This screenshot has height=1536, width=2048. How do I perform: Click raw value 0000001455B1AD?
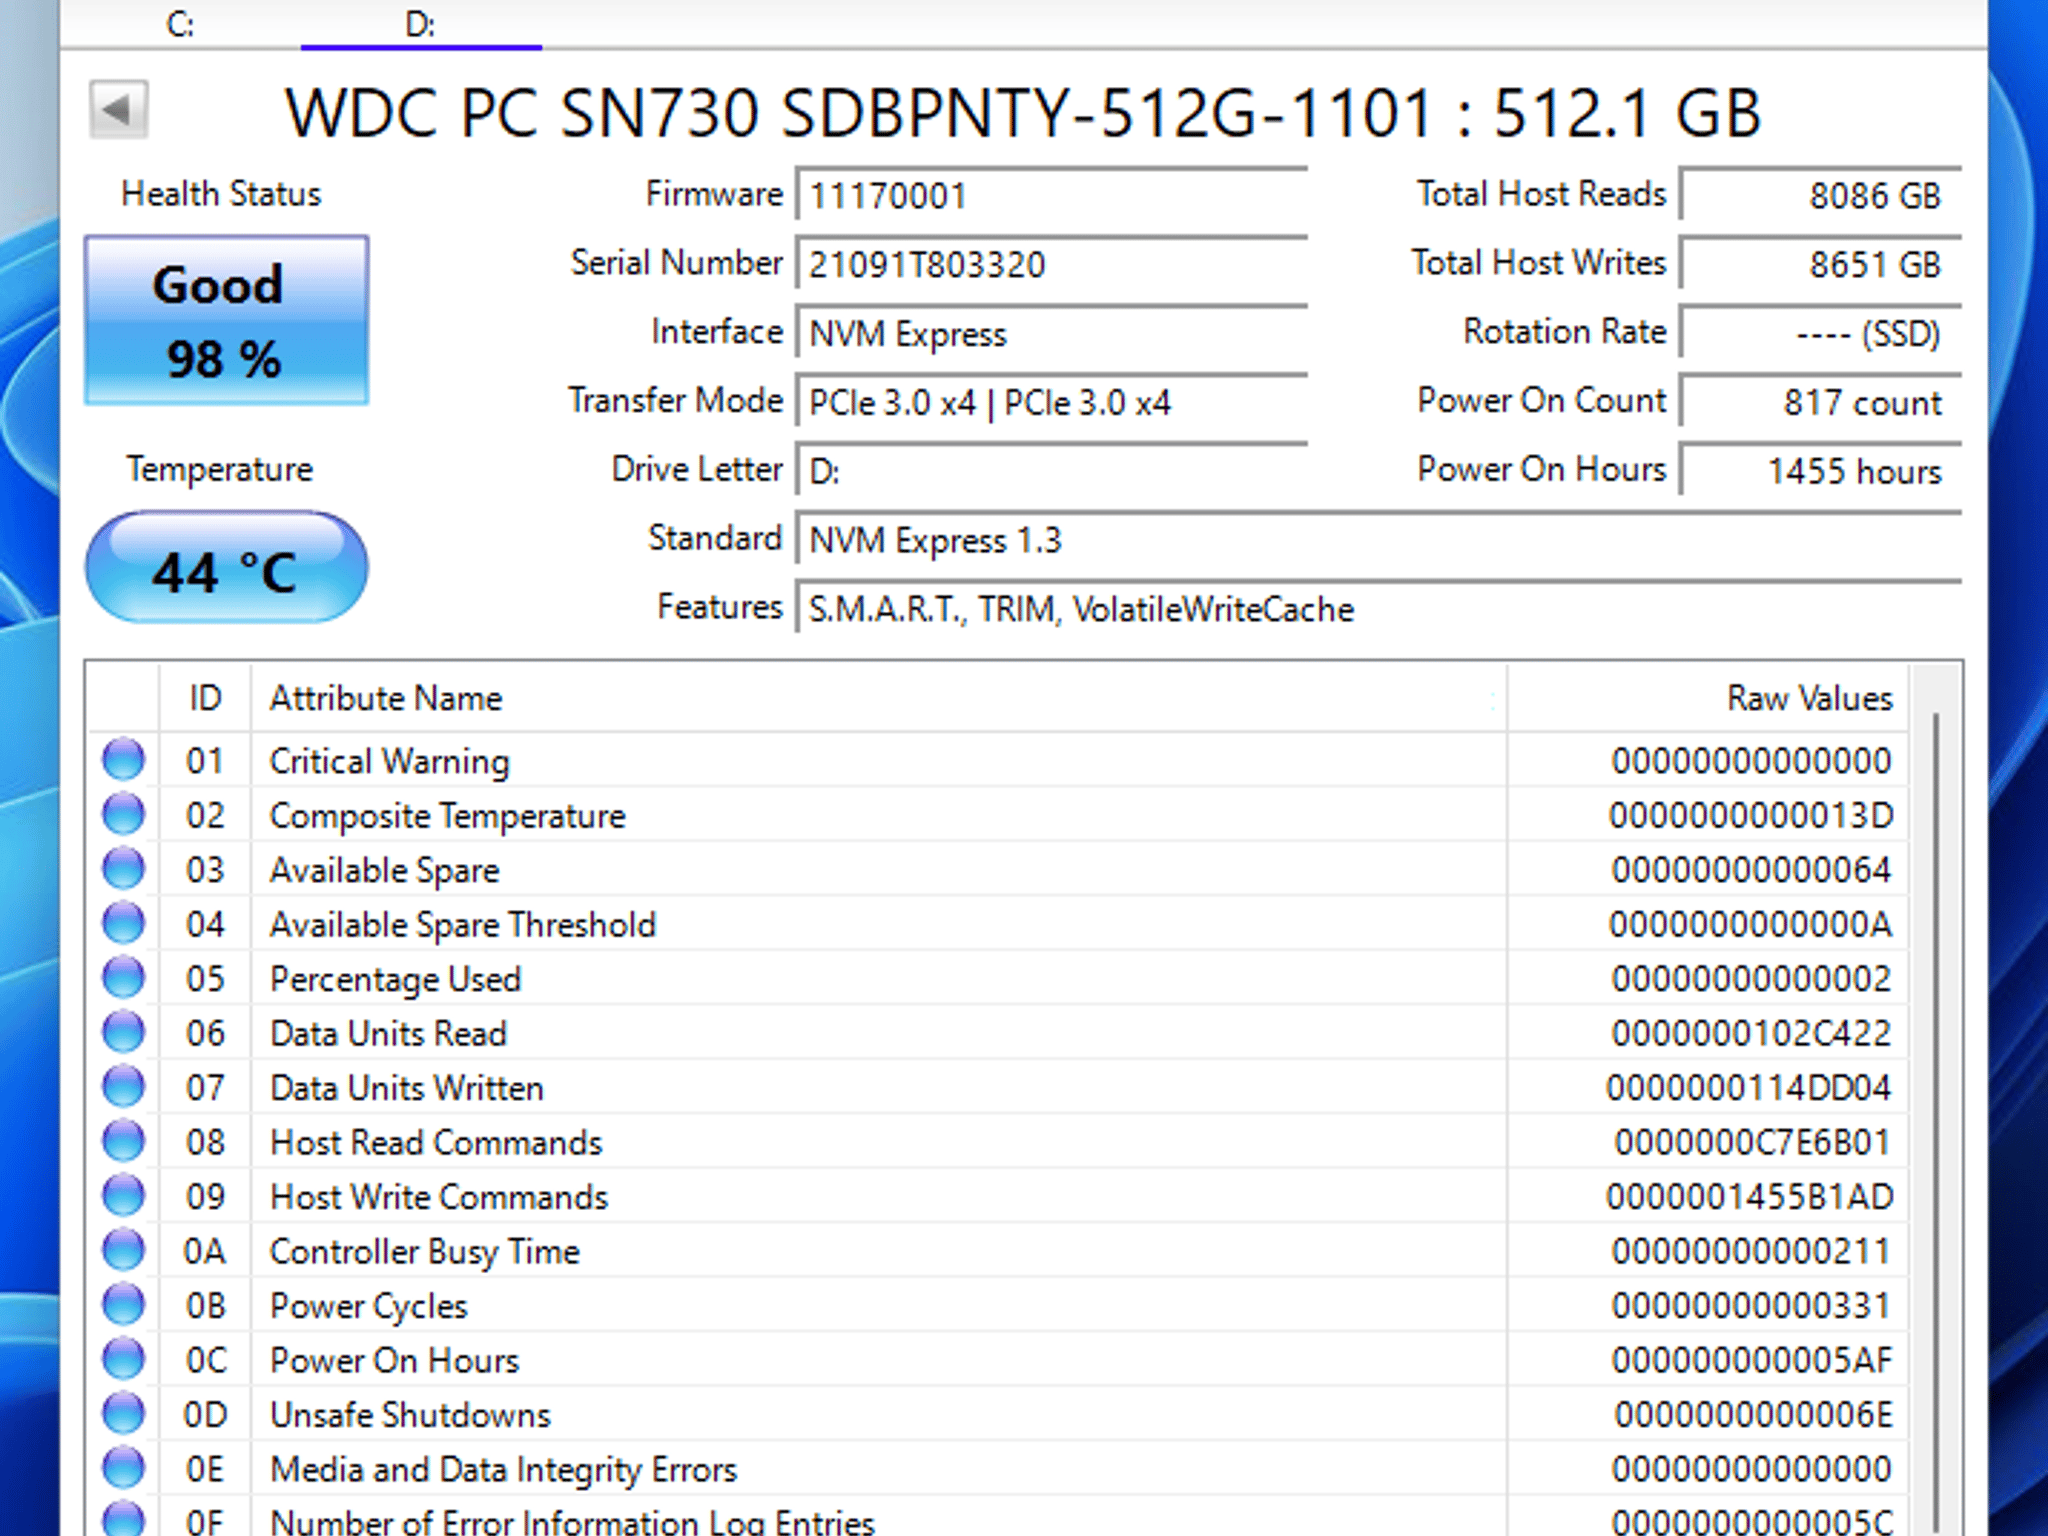(x=1750, y=1197)
